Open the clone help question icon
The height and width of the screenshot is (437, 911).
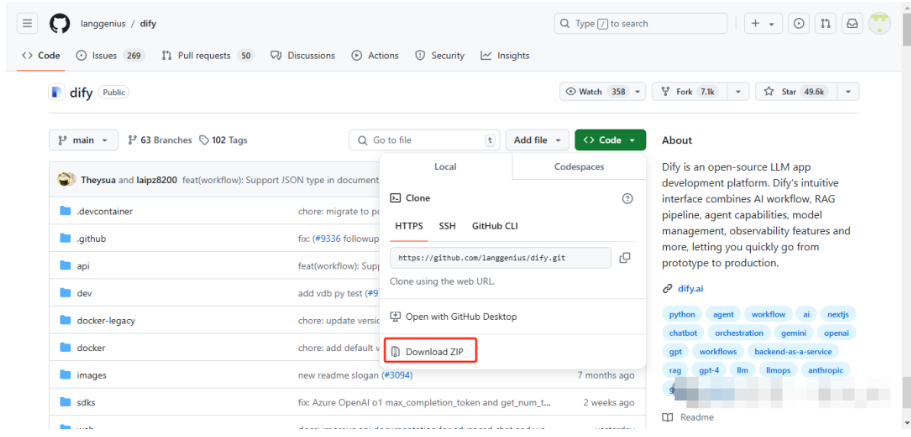(627, 198)
